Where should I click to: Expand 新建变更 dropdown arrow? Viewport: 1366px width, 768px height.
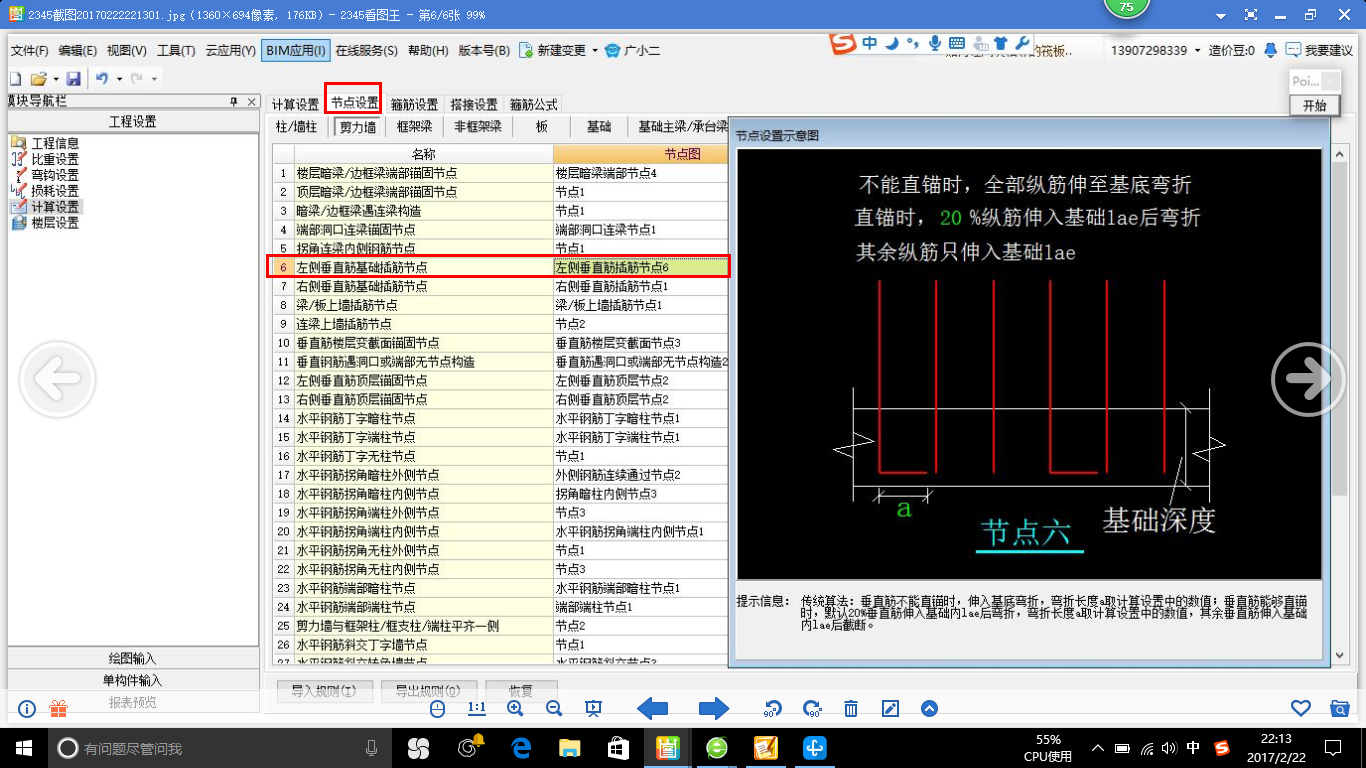tap(595, 51)
